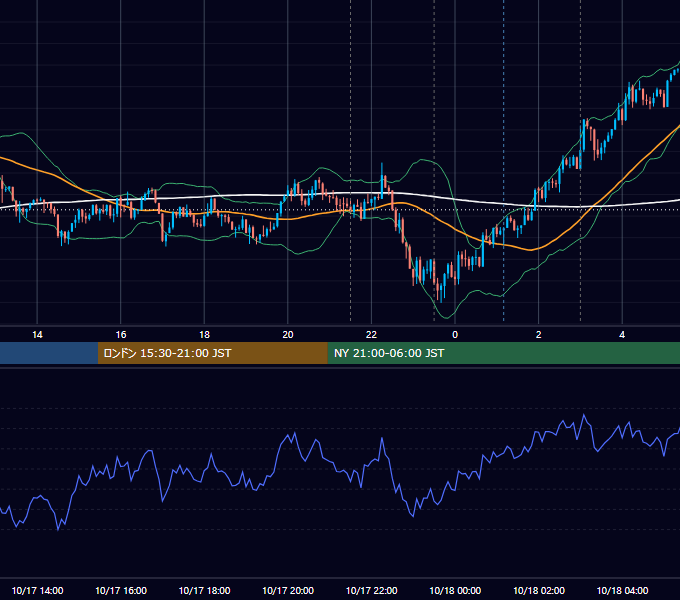This screenshot has height=600, width=680.
Task: Click the 10/18 02:00 date label
Action: tap(539, 590)
